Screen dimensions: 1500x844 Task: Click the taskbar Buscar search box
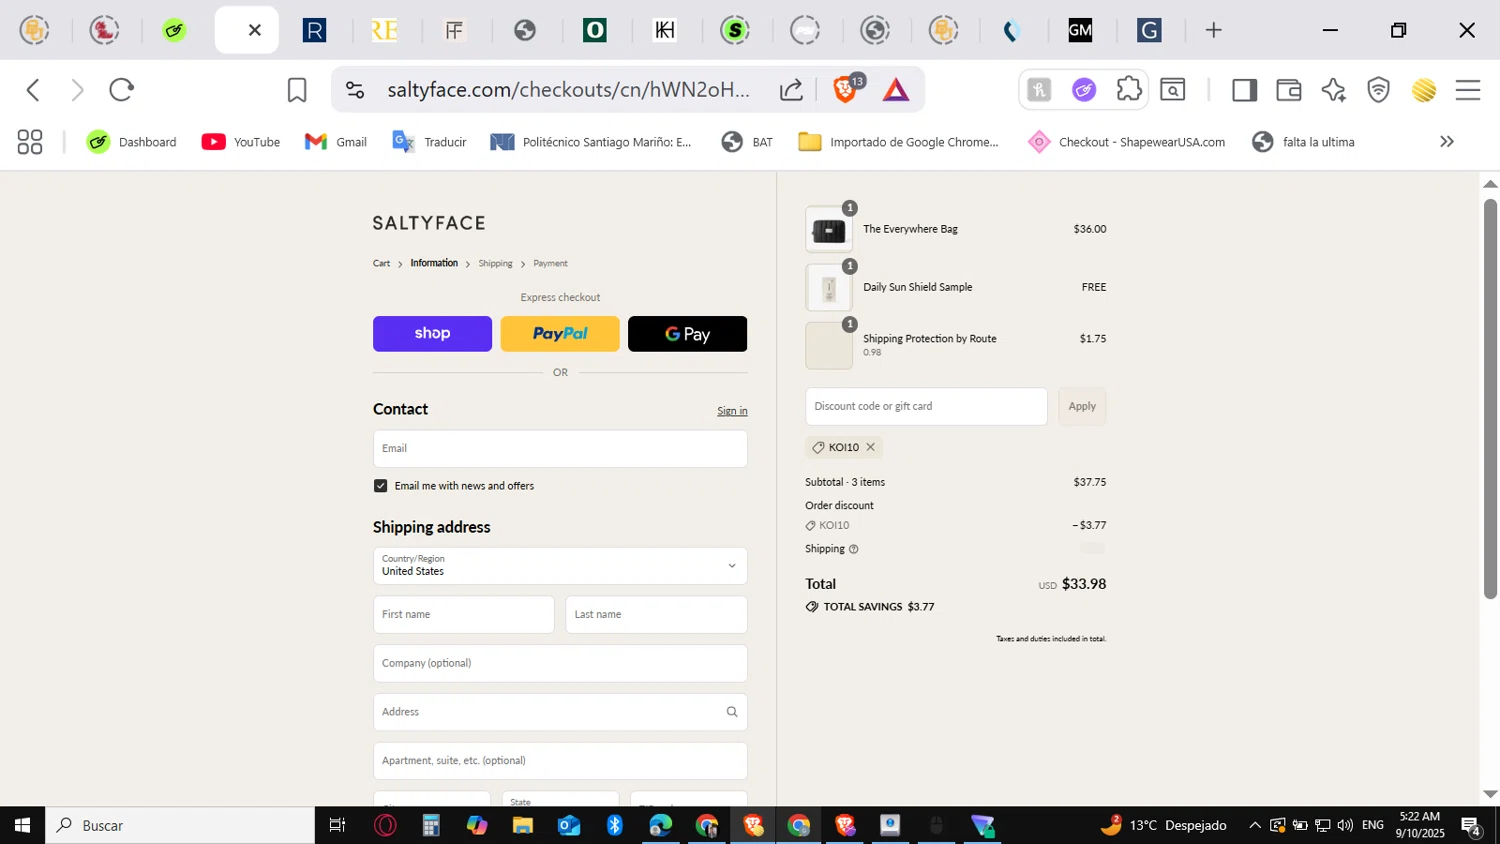tap(180, 826)
